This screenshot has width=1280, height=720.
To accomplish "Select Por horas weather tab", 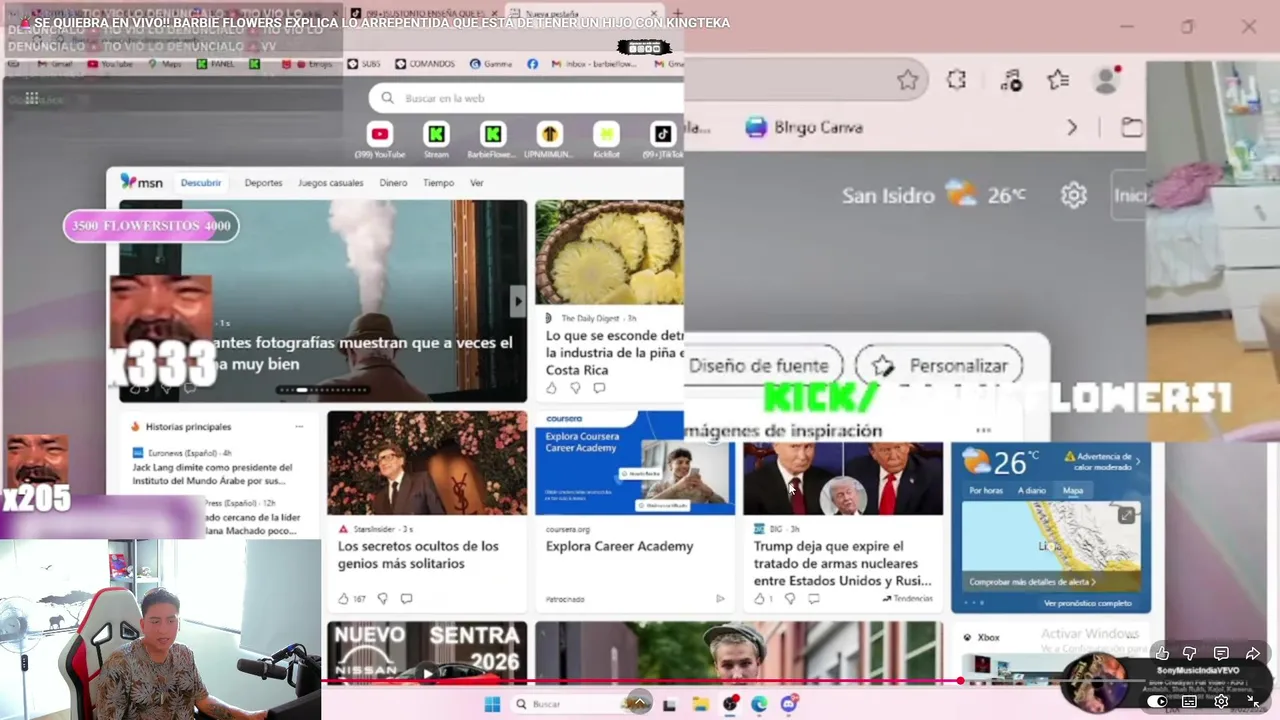I will click(985, 490).
